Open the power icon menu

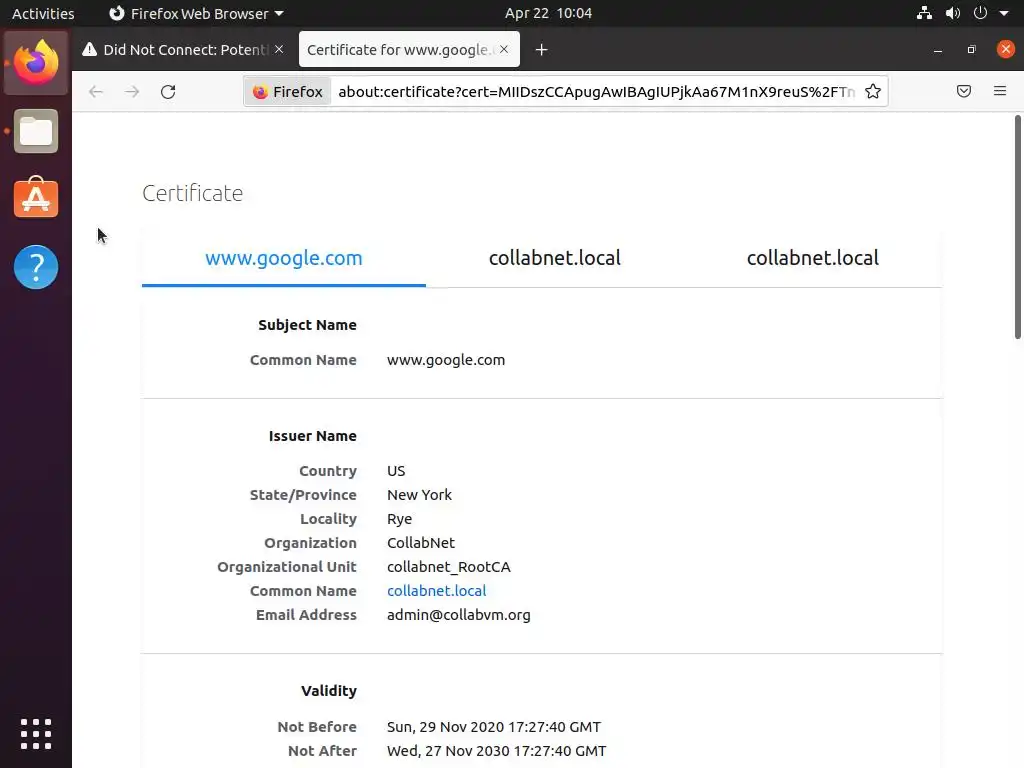(980, 13)
